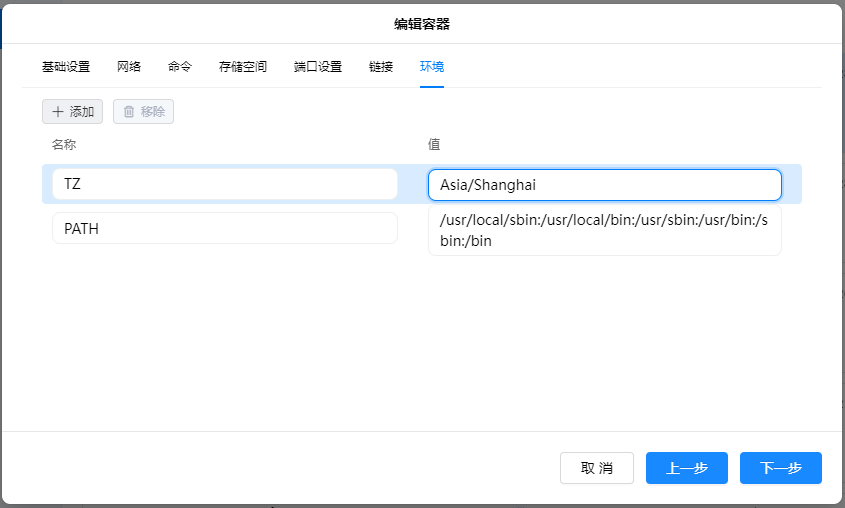This screenshot has width=845, height=508.
Task: Switch to the 基础设置 tab
Action: [x=66, y=67]
